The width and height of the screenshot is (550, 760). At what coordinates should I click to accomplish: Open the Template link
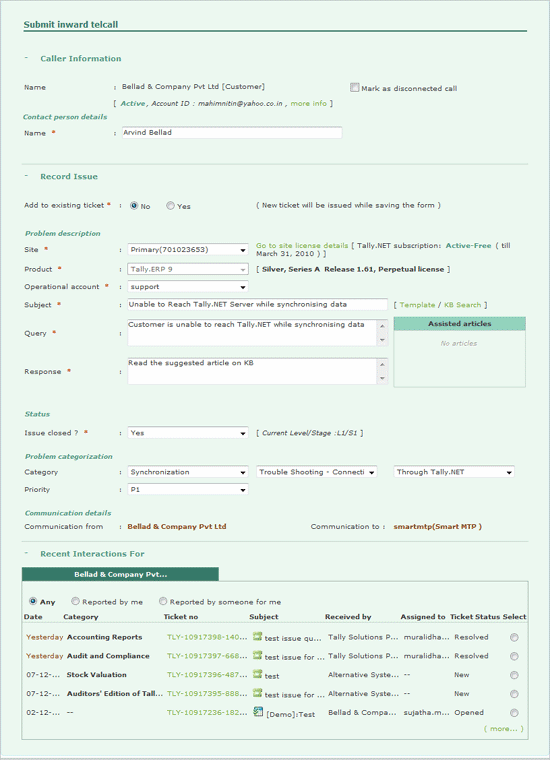pyautogui.click(x=417, y=305)
